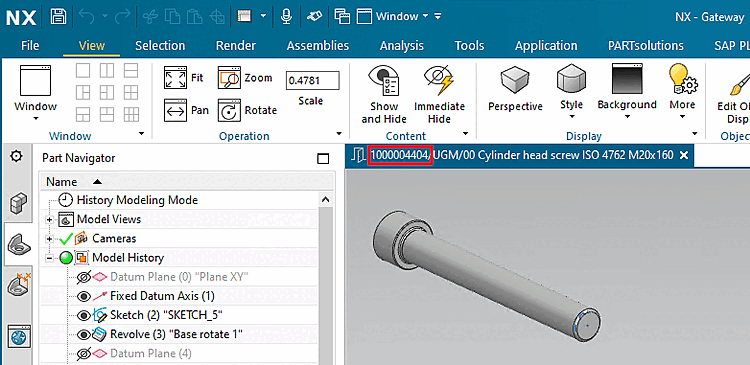
Task: Click the Scale value input field
Action: tap(312, 80)
